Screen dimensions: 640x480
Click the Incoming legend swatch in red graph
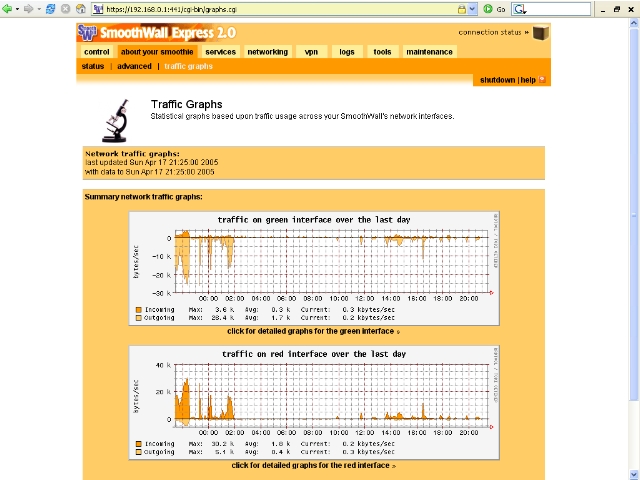pyautogui.click(x=138, y=444)
